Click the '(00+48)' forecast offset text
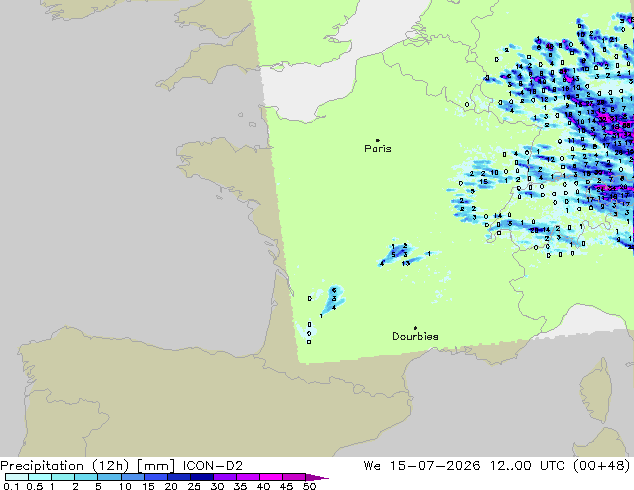634x490 pixels. tap(601, 466)
